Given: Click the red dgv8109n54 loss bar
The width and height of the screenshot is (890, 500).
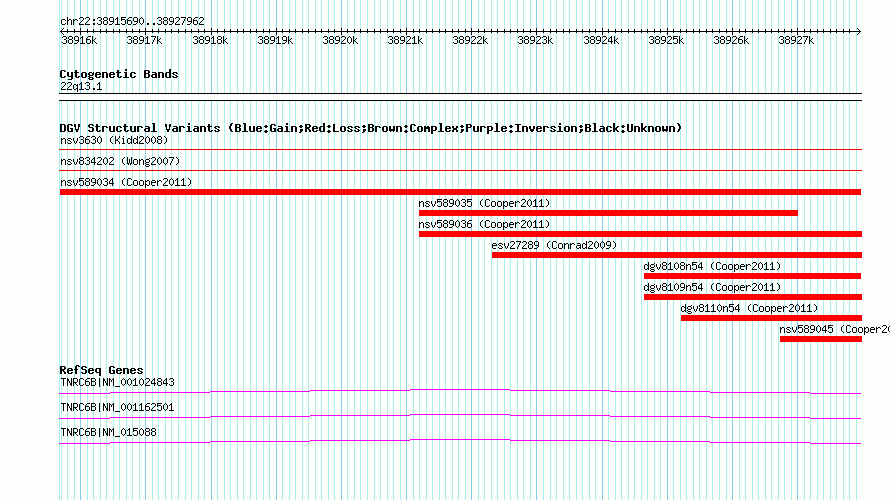Looking at the screenshot, I should point(753,297).
